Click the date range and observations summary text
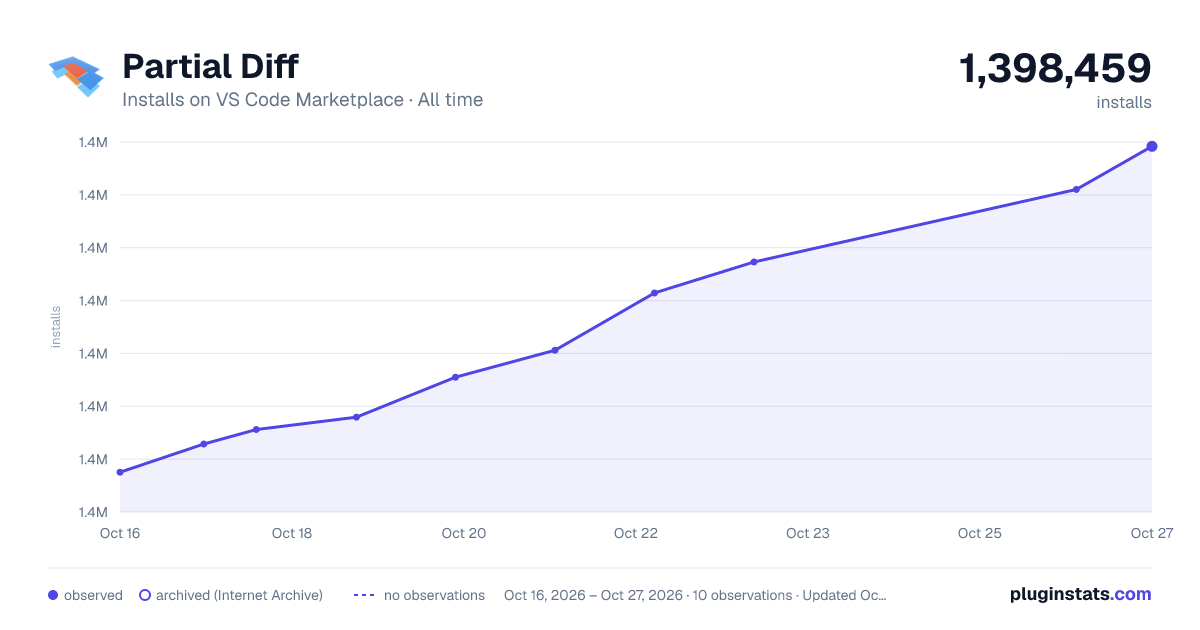 (x=695, y=595)
